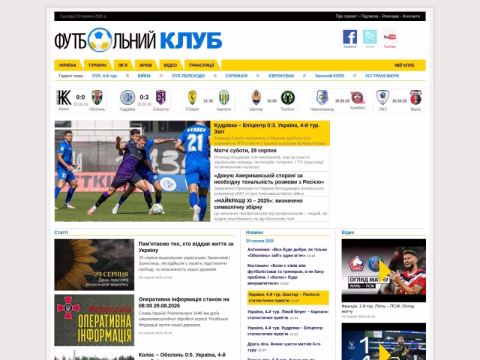The image size is (480, 360).
Task: Click the Полісся club crest
Action: coord(288,98)
